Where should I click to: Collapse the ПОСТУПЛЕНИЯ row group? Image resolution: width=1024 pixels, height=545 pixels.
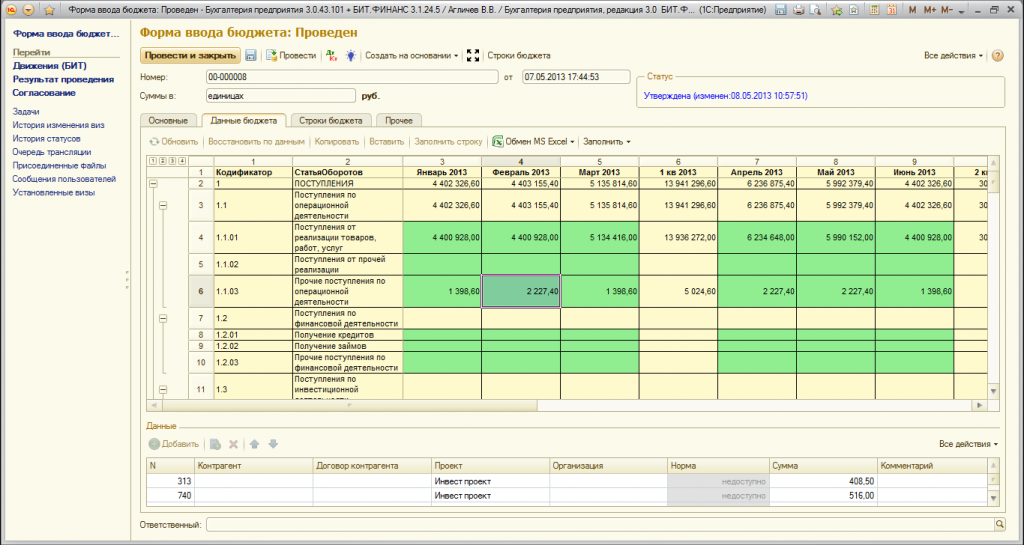click(x=153, y=184)
